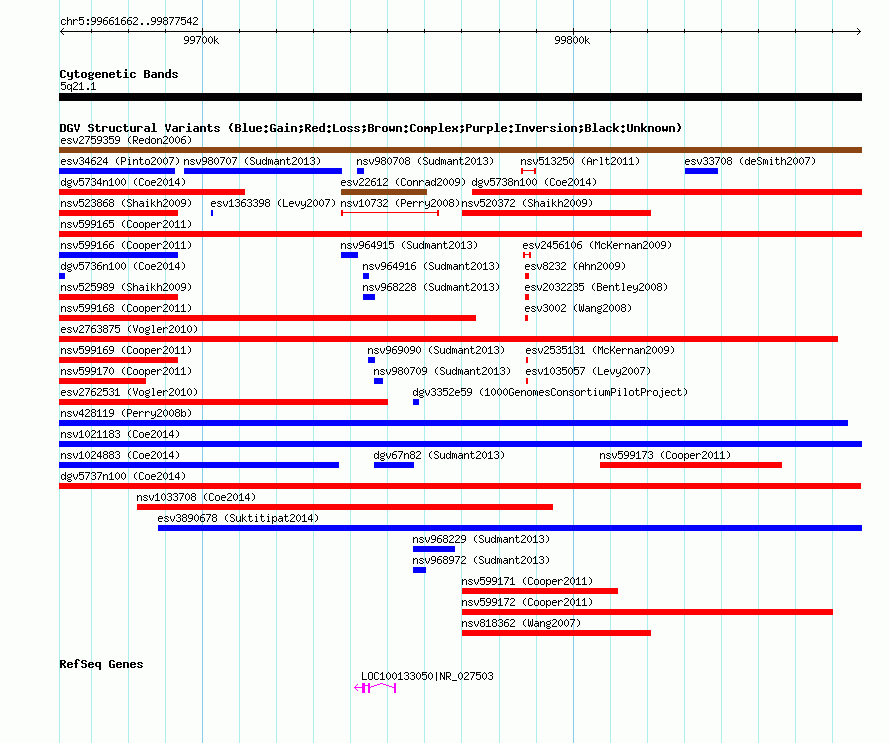Select the esv34624 (Pinto2007) variant label

pyautogui.click(x=120, y=161)
